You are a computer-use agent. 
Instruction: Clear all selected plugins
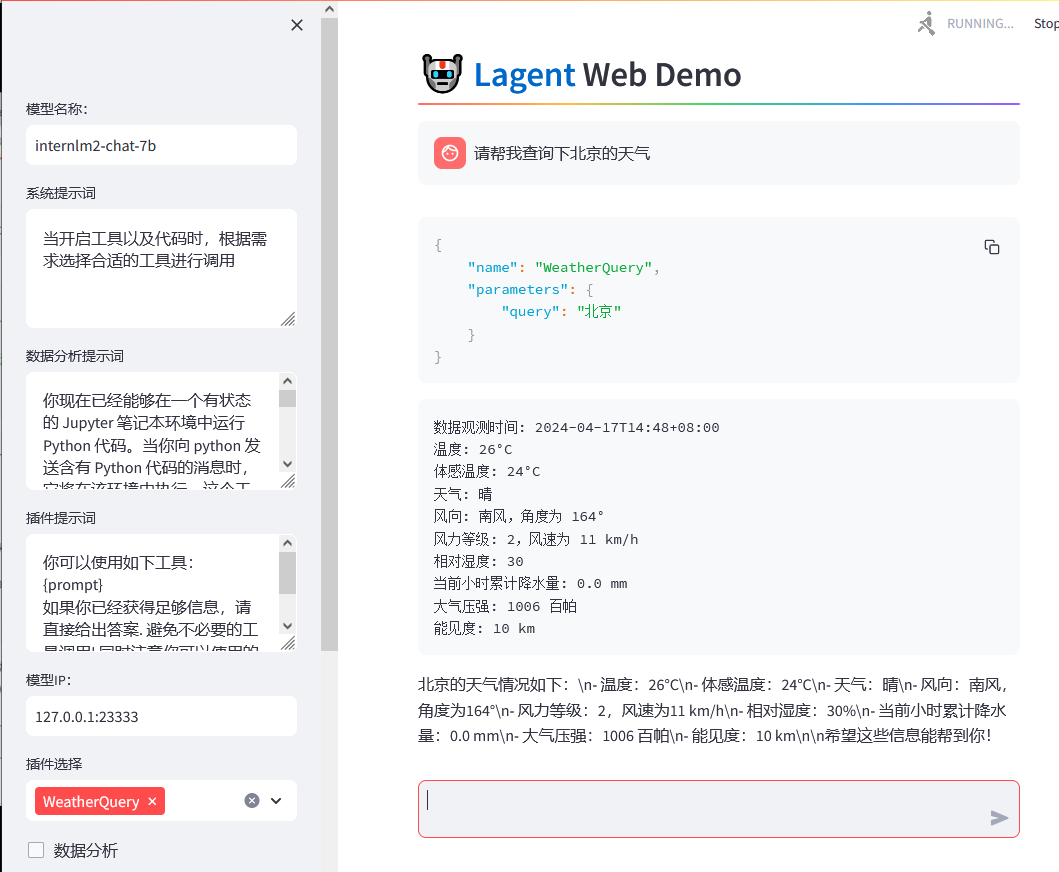click(x=252, y=800)
